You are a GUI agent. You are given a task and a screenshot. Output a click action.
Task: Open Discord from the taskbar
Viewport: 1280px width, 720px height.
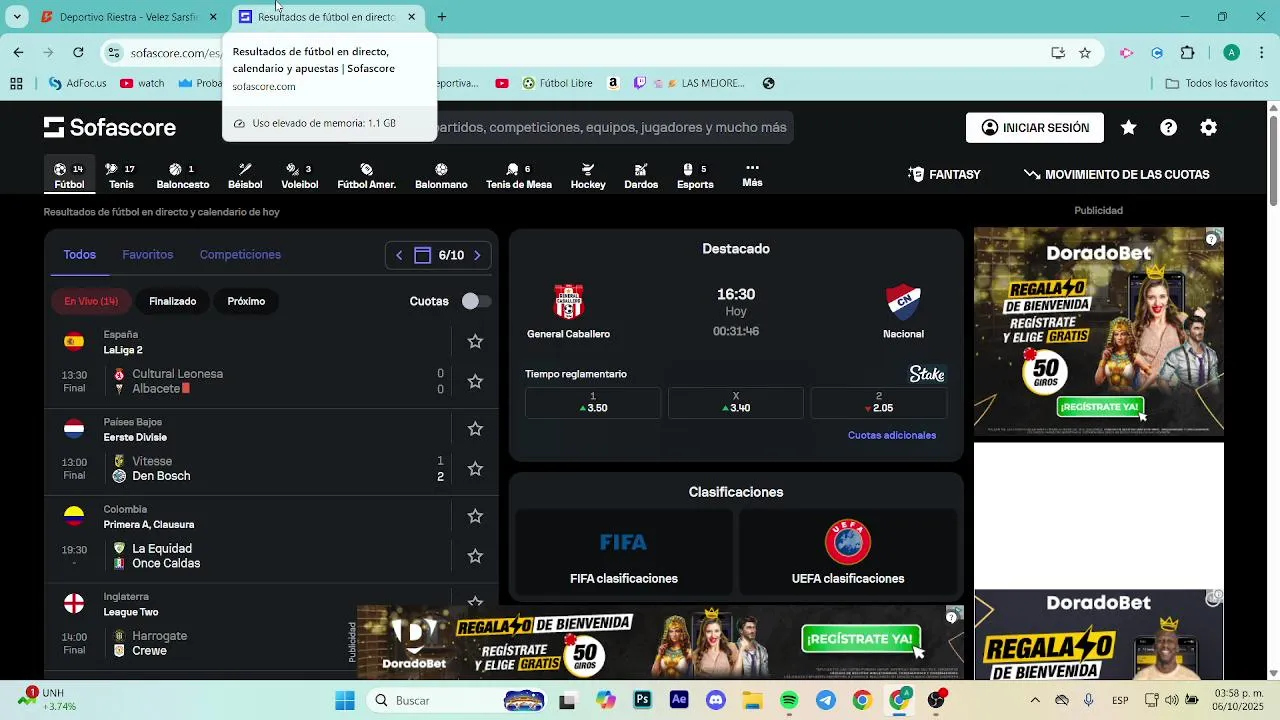(716, 700)
